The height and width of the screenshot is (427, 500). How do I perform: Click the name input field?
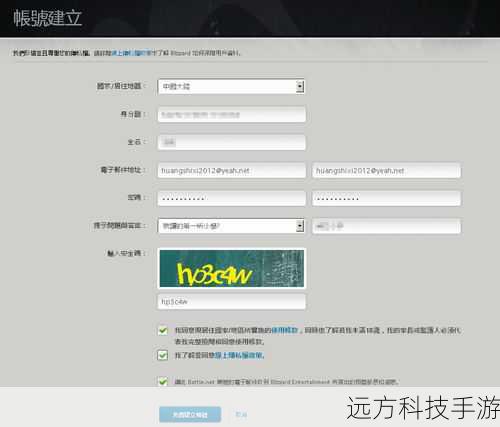click(x=231, y=142)
